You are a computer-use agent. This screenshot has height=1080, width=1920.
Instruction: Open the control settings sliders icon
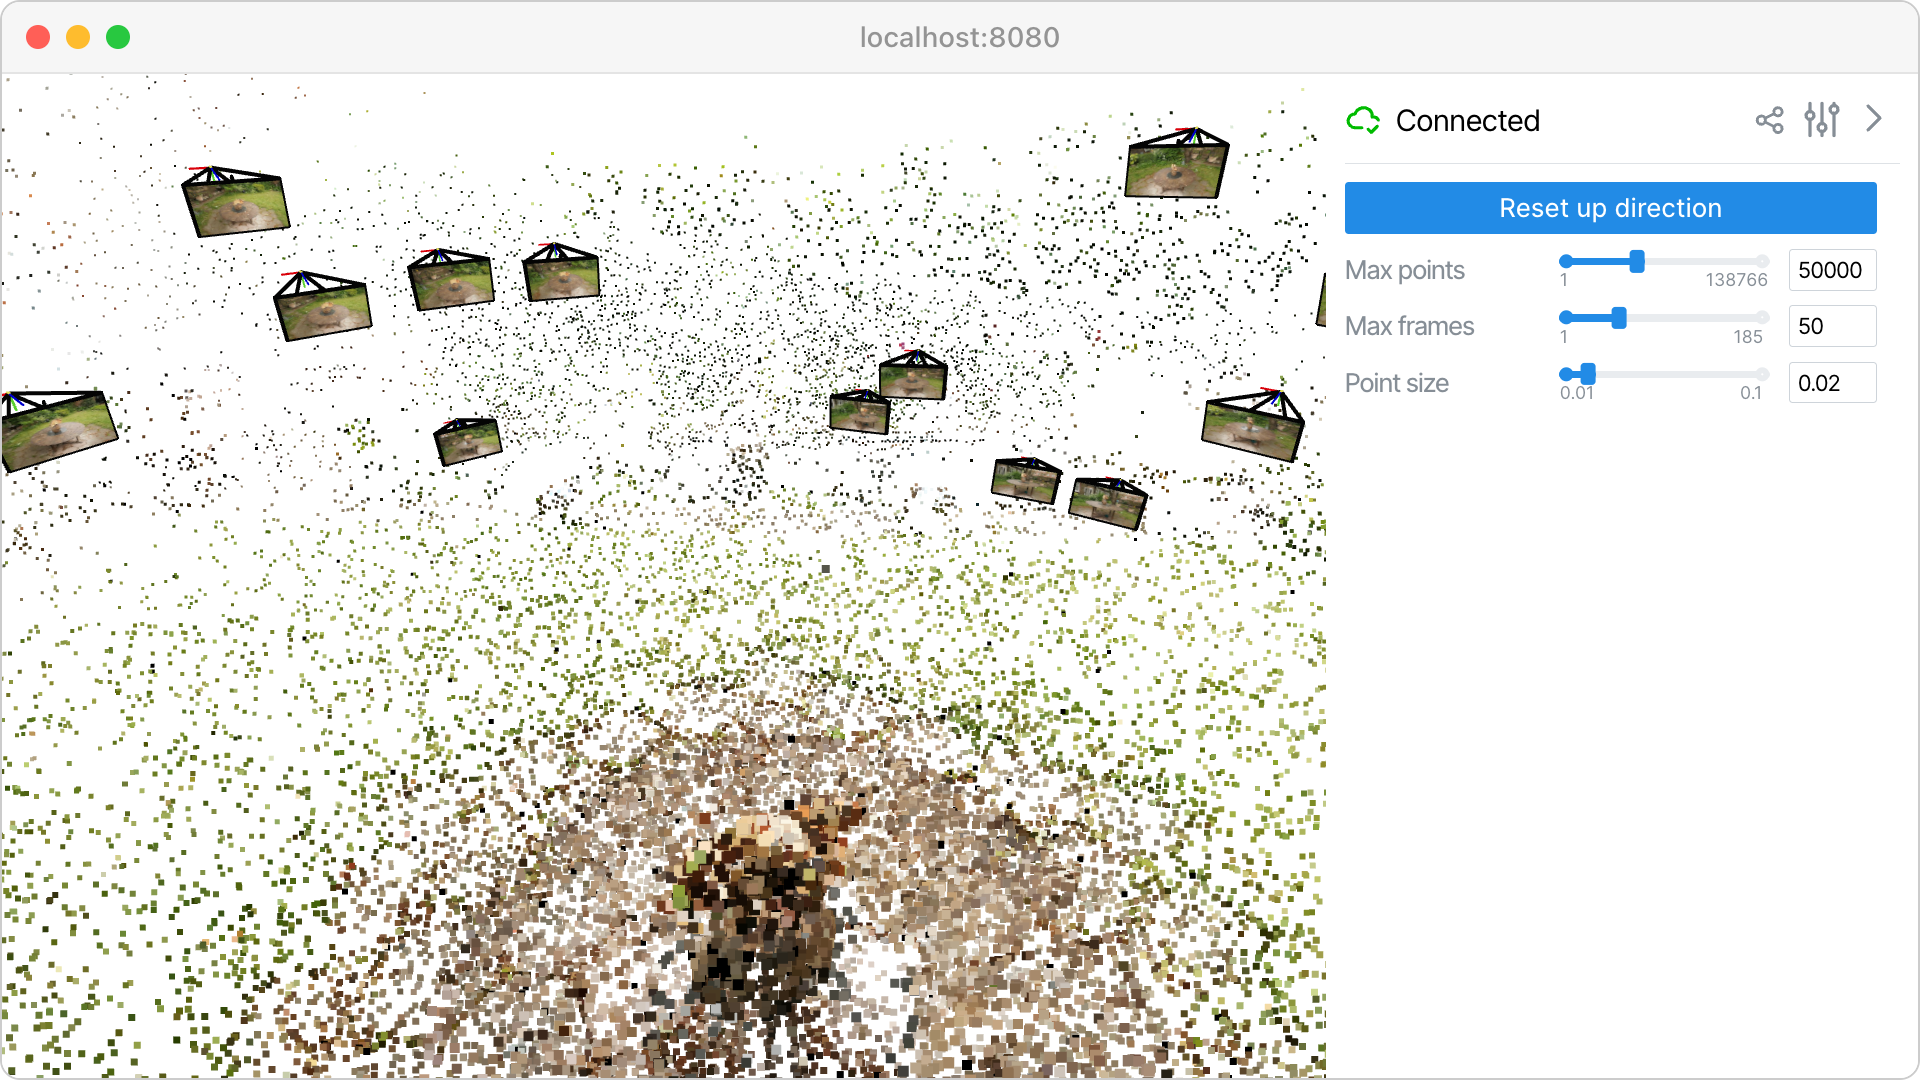(1821, 120)
